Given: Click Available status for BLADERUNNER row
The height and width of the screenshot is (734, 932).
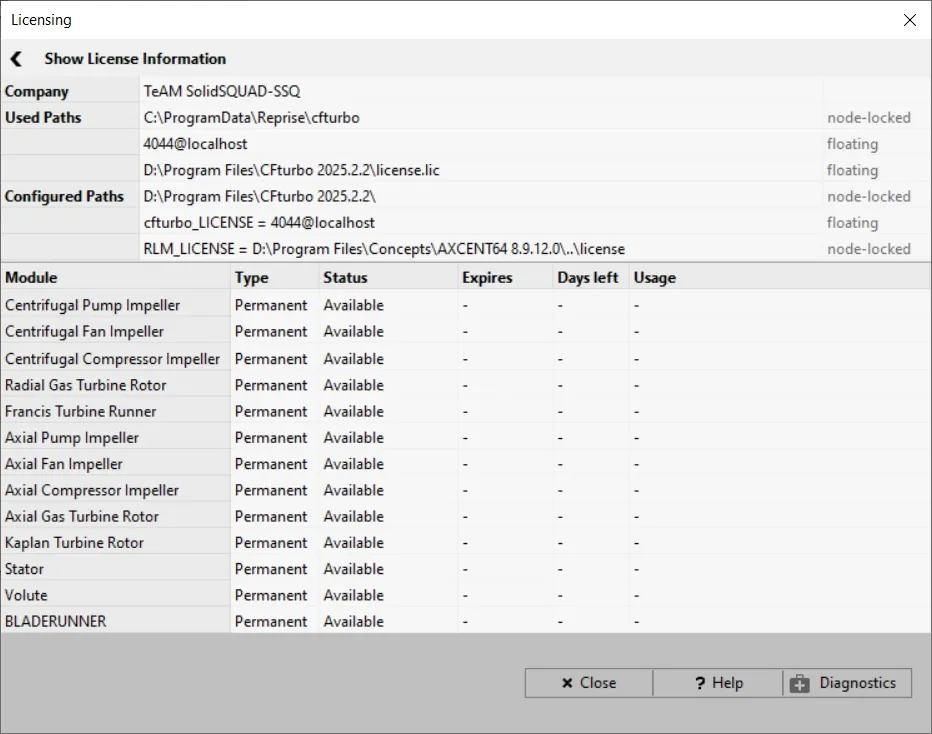Looking at the screenshot, I should (x=354, y=621).
